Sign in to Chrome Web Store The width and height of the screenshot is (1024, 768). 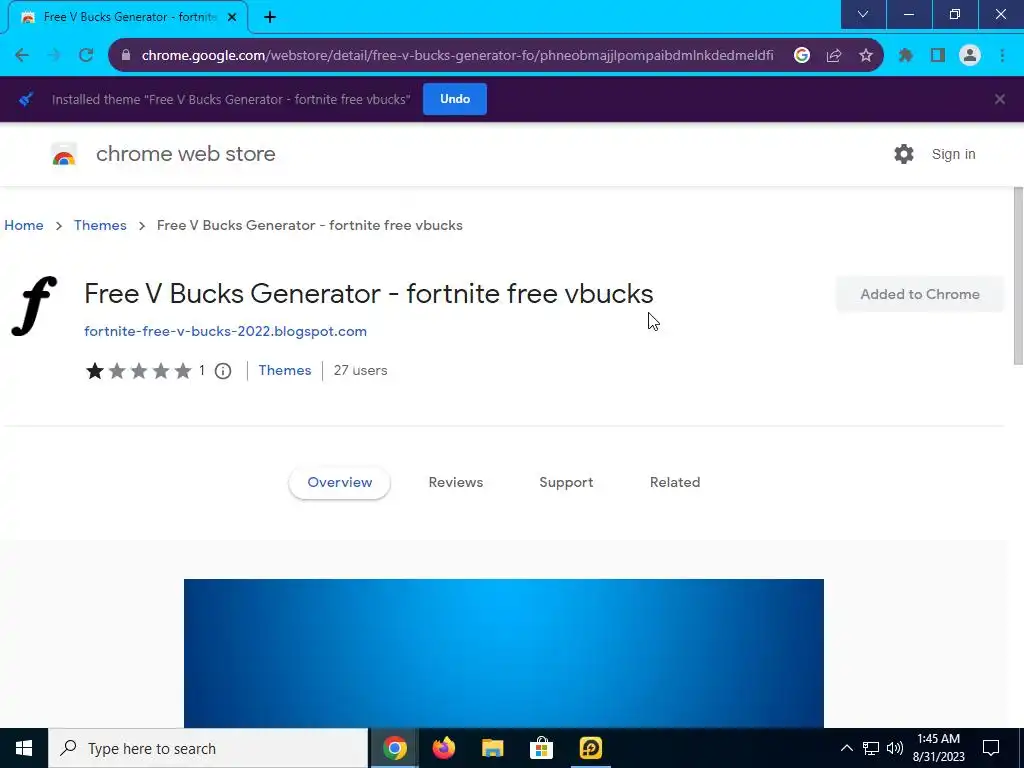point(953,154)
